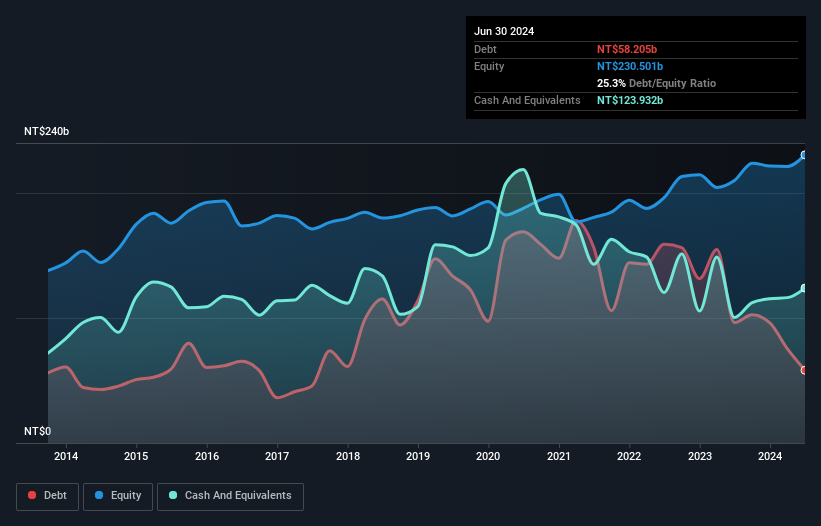Click the 25.3% Debt/Equity Ratio text
The image size is (821, 526).
(x=657, y=83)
